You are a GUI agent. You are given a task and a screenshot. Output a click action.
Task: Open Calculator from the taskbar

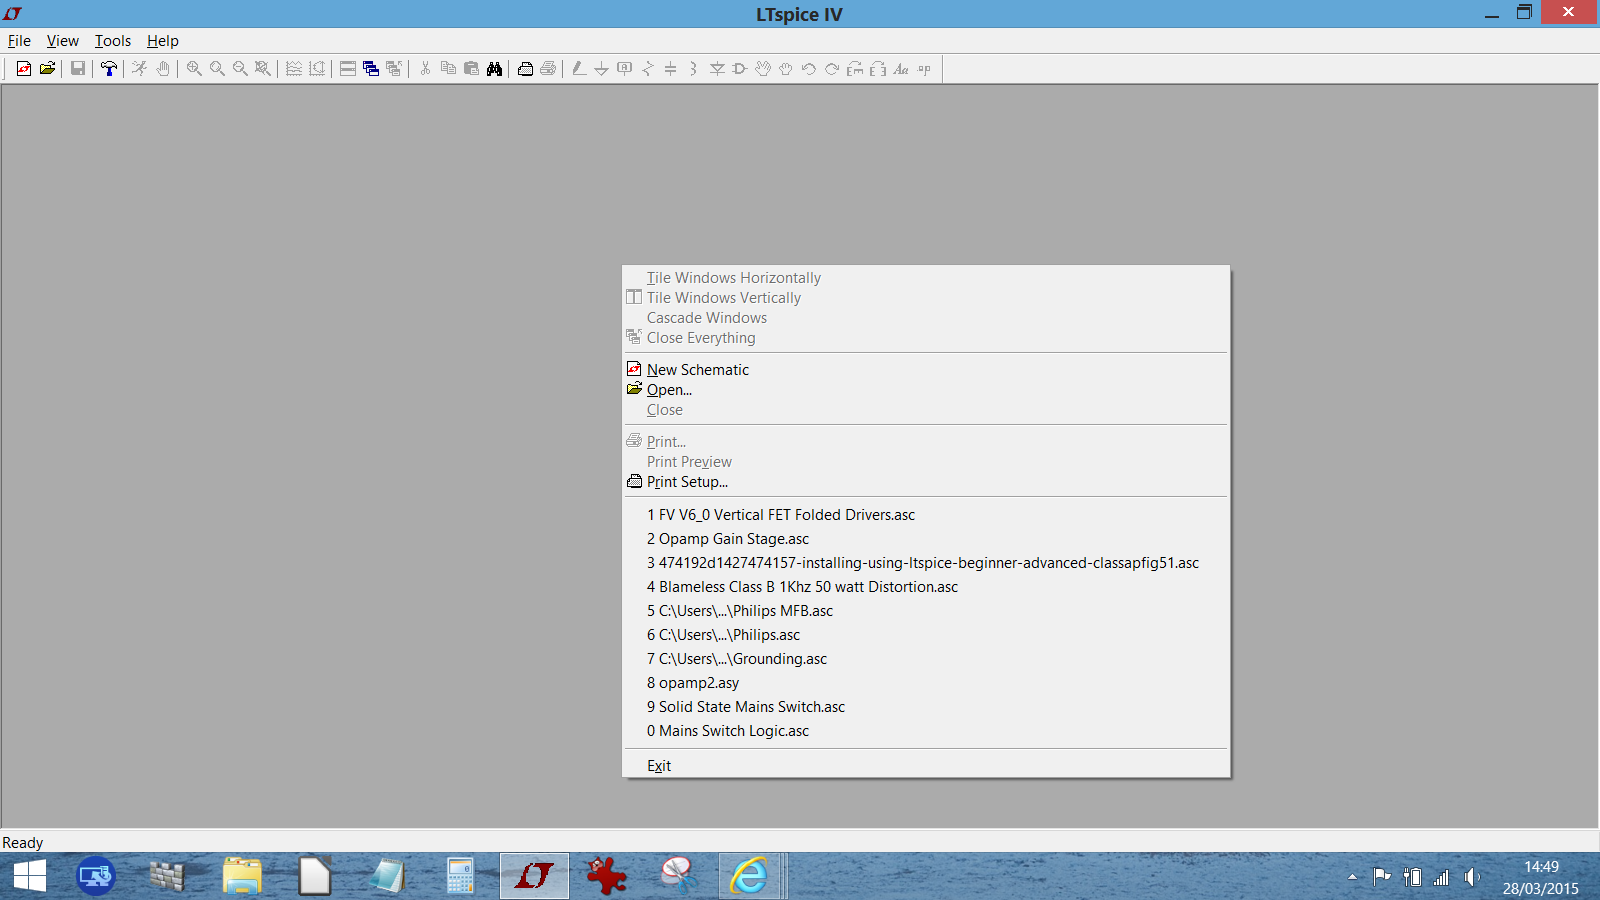coord(460,877)
